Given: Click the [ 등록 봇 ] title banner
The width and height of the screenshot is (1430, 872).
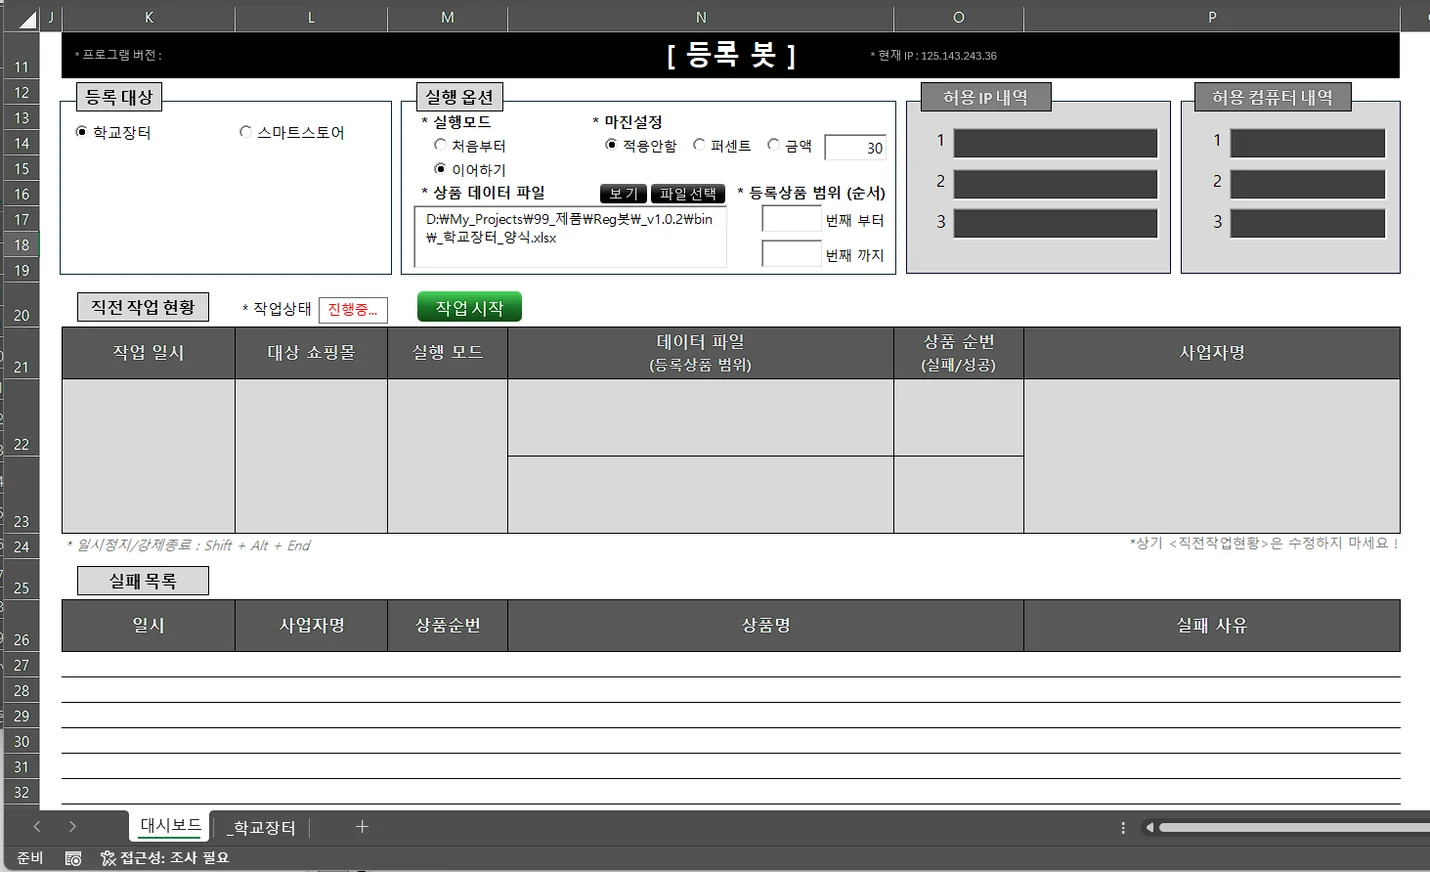Looking at the screenshot, I should point(731,55).
